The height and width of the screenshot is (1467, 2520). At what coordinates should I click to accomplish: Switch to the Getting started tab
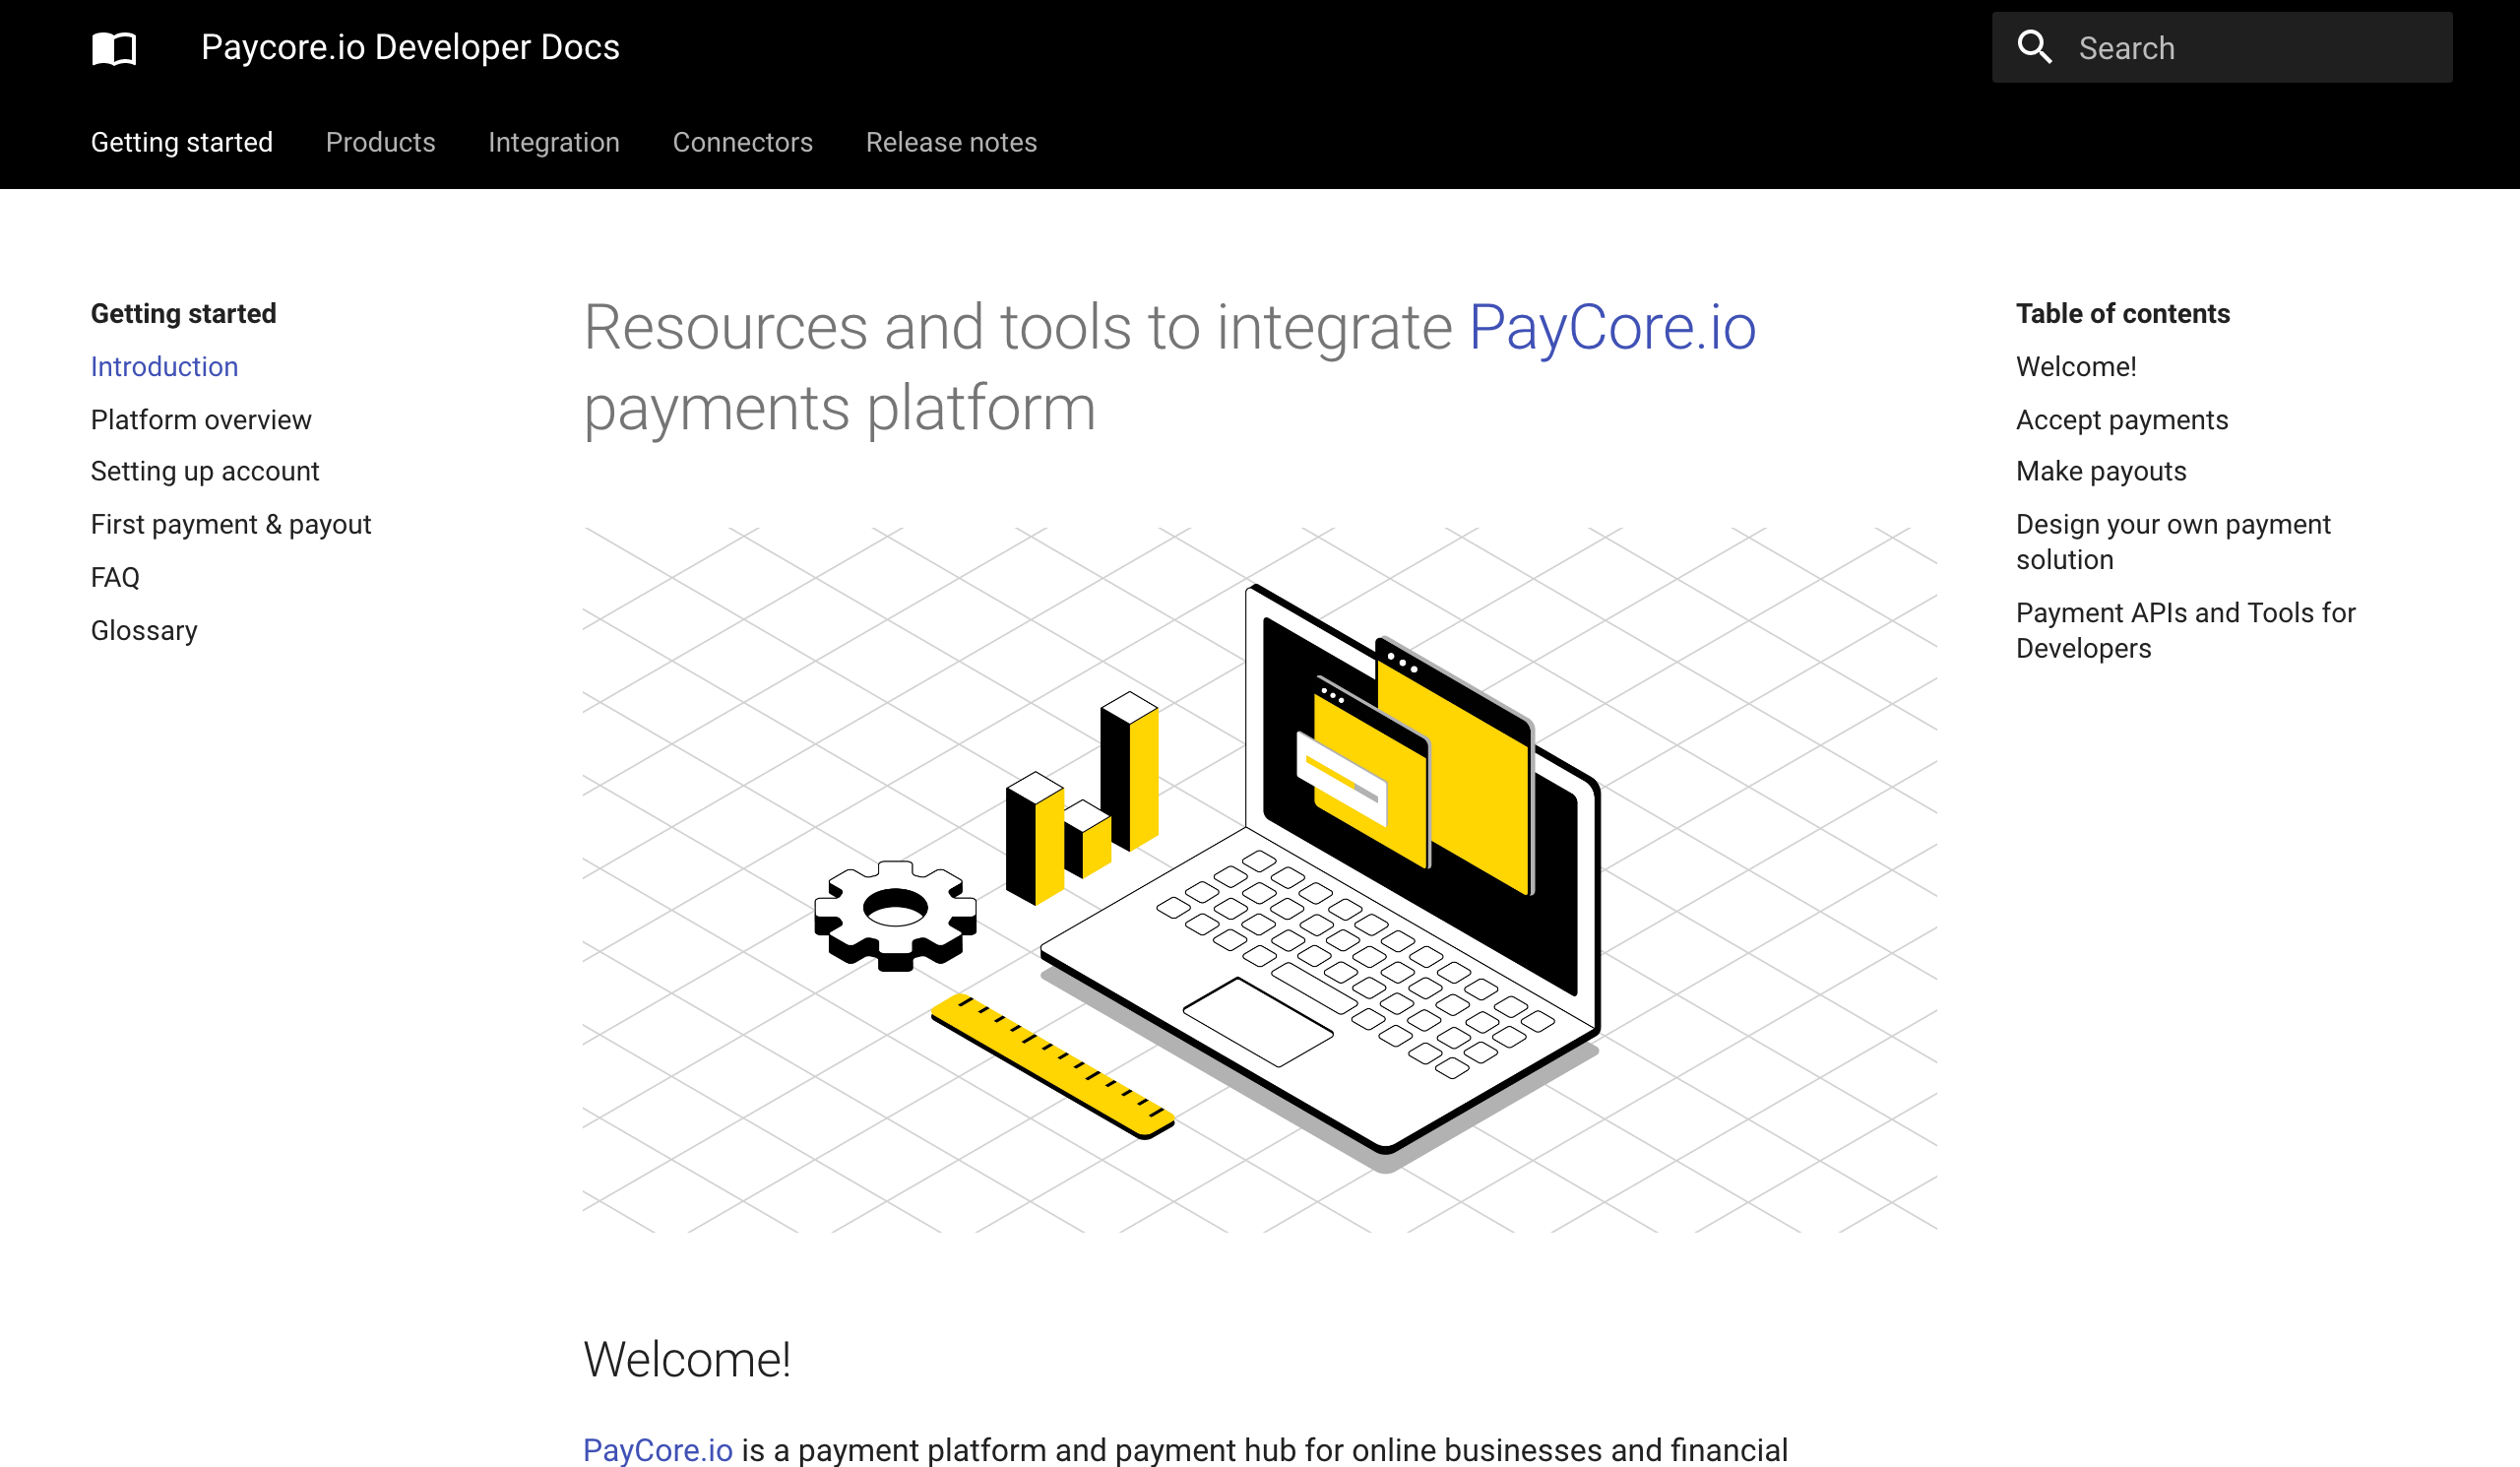tap(182, 142)
